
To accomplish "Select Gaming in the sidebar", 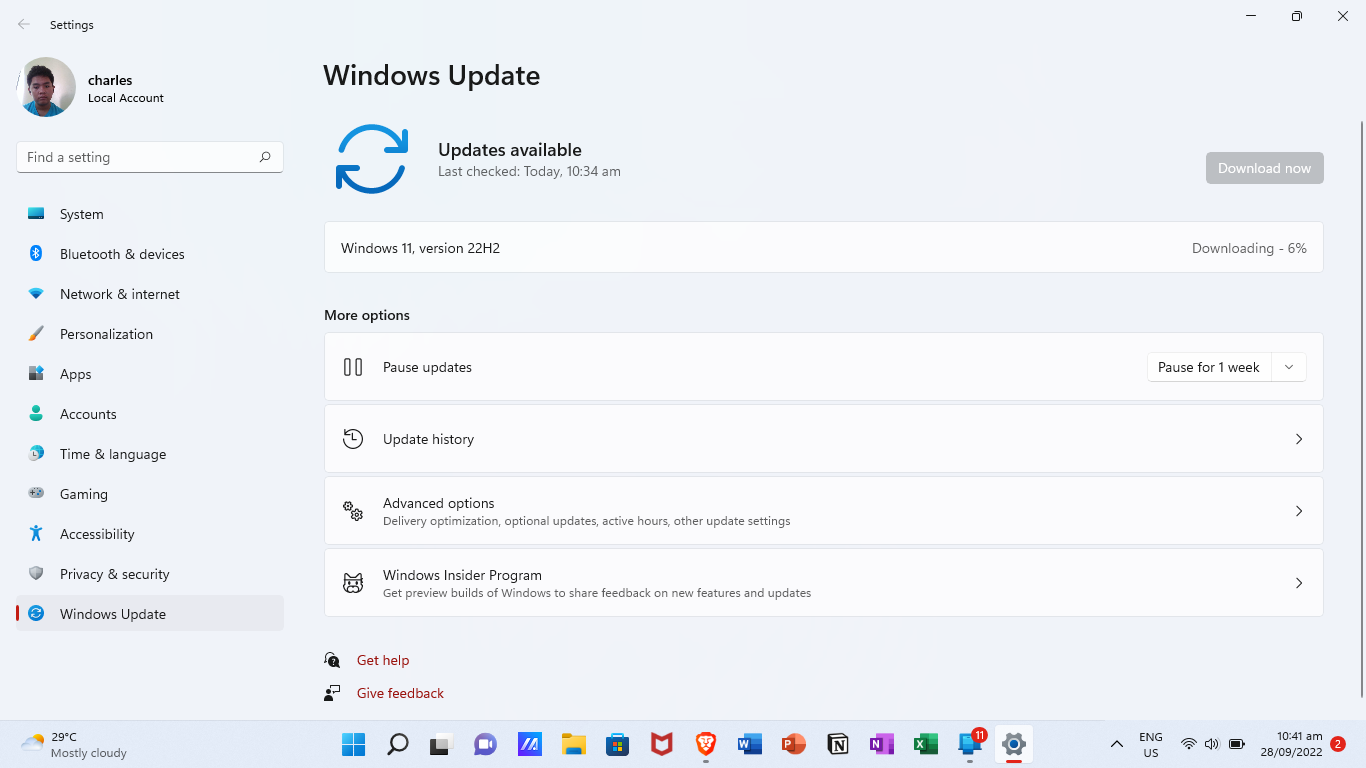I will [150, 494].
